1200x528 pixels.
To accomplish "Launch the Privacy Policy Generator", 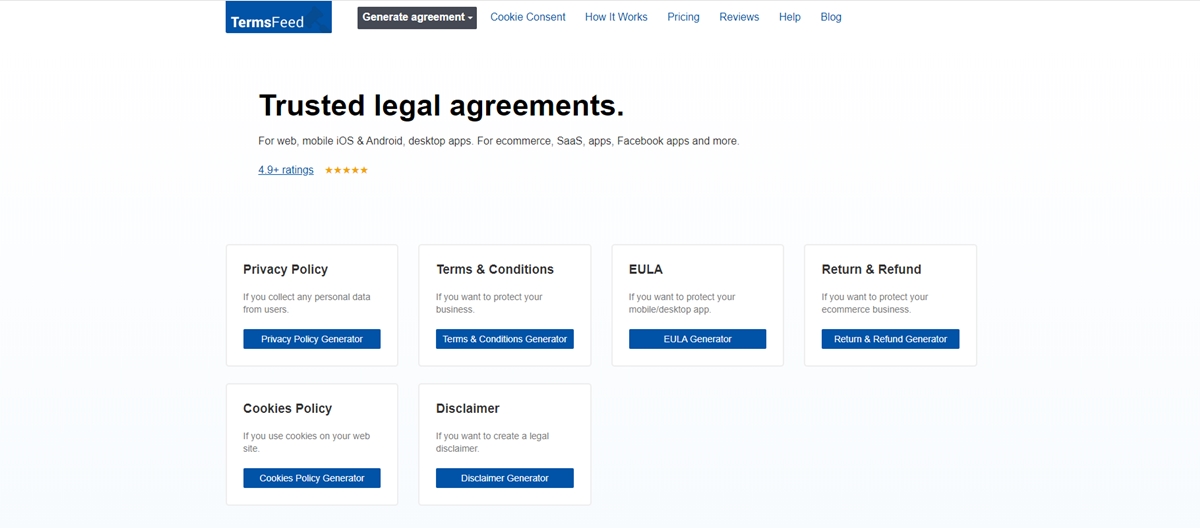I will 312,339.
